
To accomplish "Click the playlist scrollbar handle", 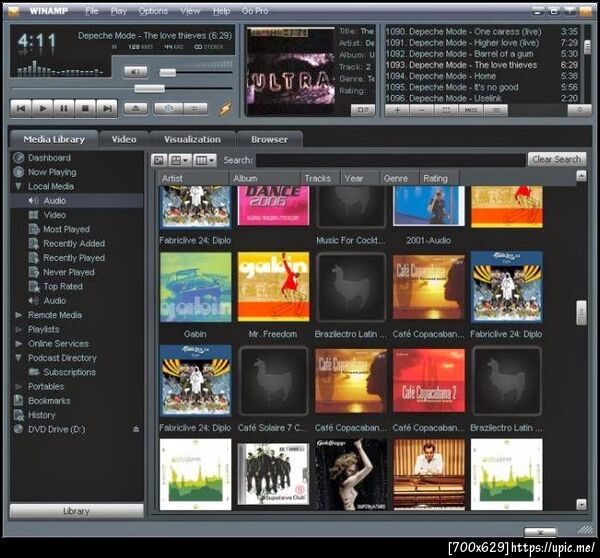I will point(587,47).
